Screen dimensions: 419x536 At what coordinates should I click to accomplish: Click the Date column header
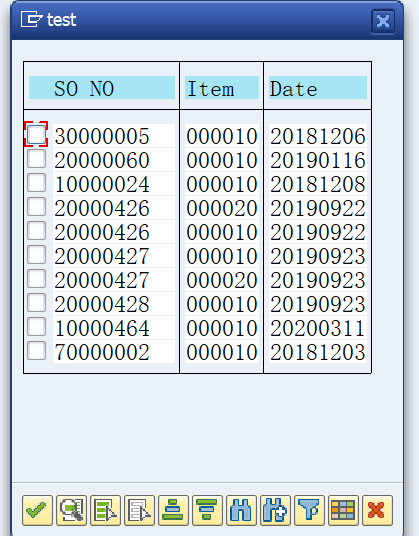point(318,88)
